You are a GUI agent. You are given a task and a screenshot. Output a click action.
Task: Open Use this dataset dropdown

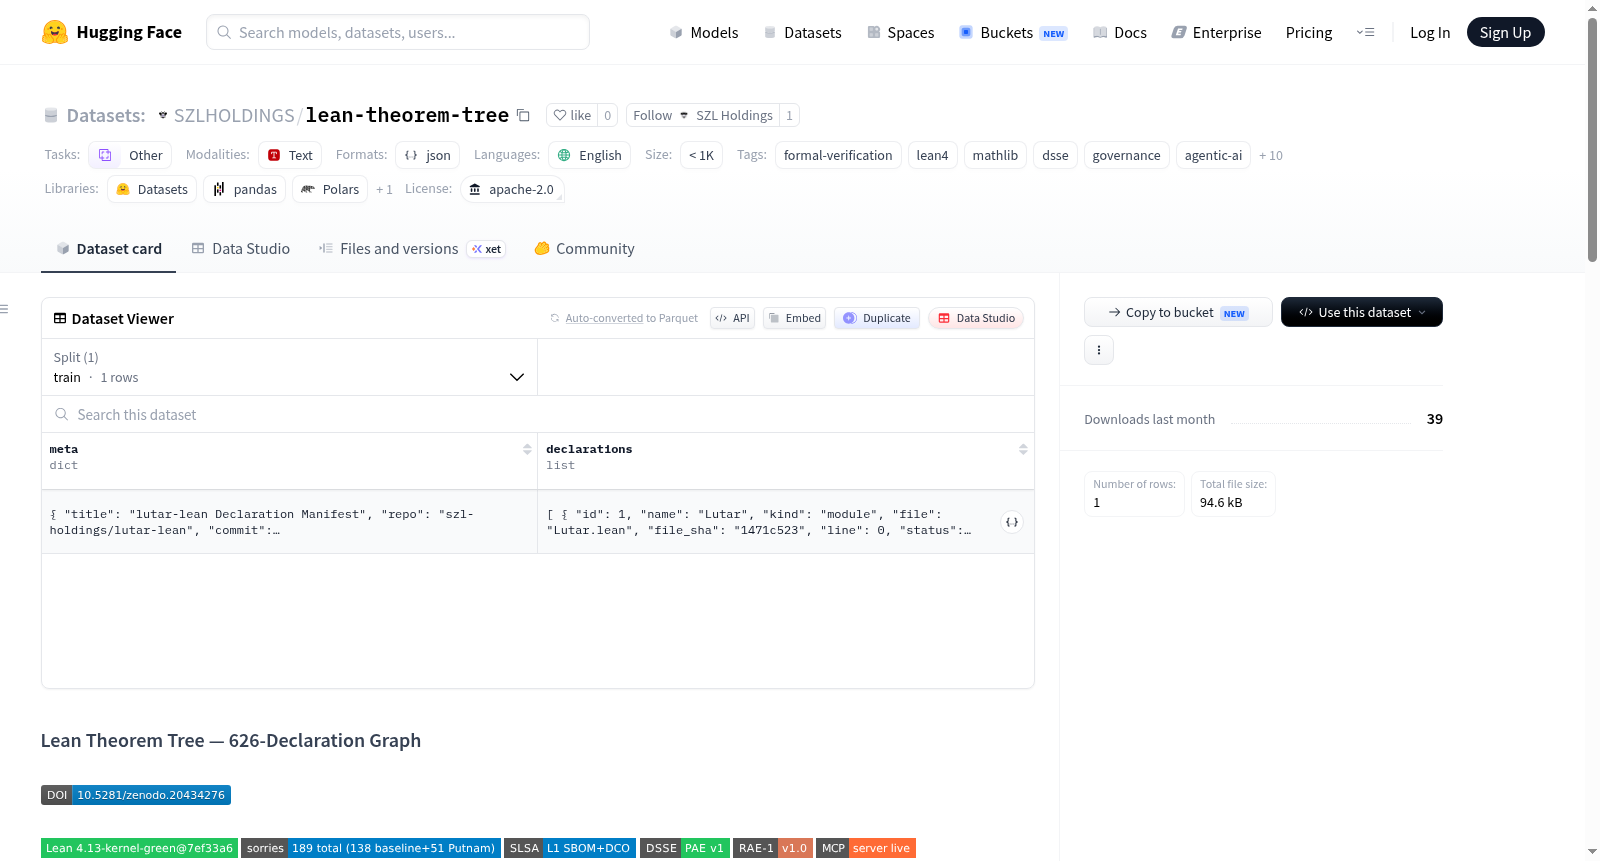click(1361, 312)
